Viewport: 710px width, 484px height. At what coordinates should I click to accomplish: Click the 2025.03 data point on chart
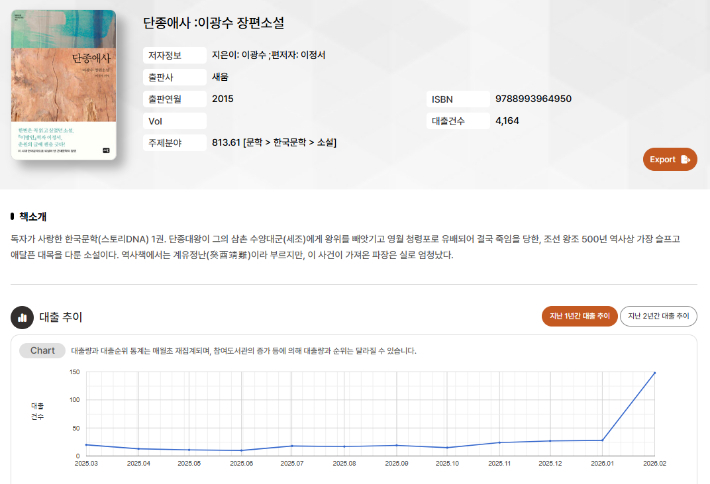pyautogui.click(x=86, y=445)
